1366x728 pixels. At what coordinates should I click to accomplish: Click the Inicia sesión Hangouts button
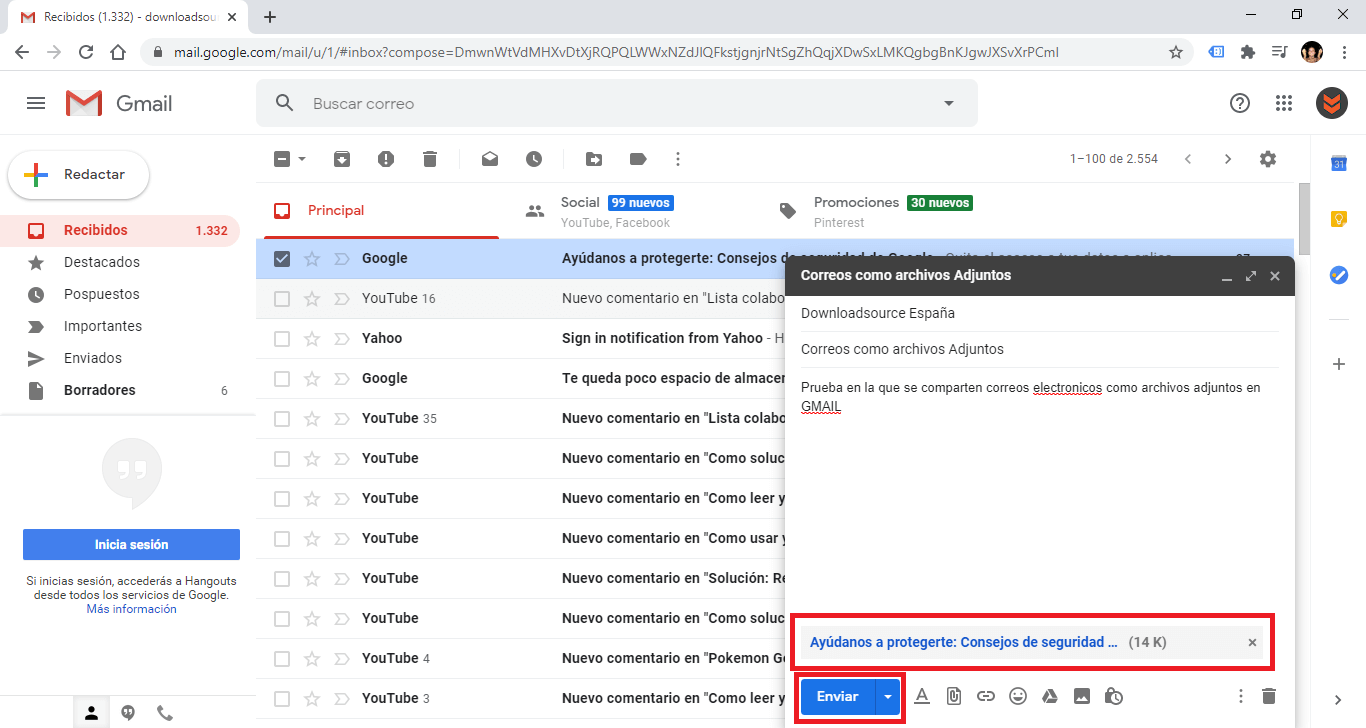point(131,545)
